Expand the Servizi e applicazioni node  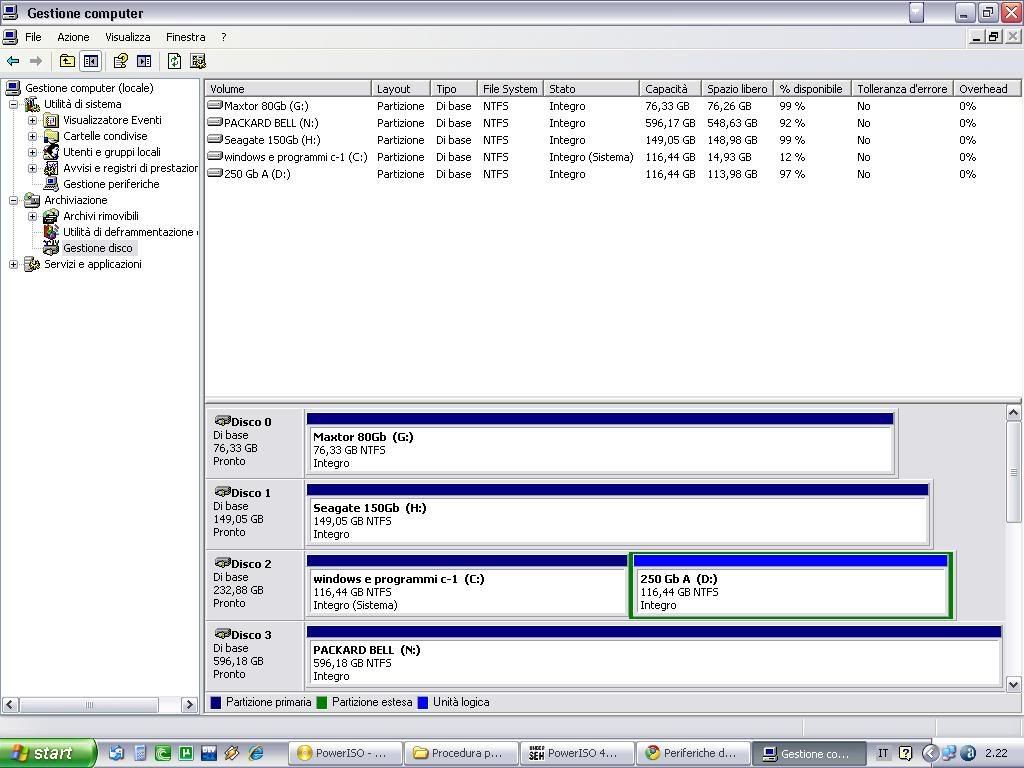13,264
